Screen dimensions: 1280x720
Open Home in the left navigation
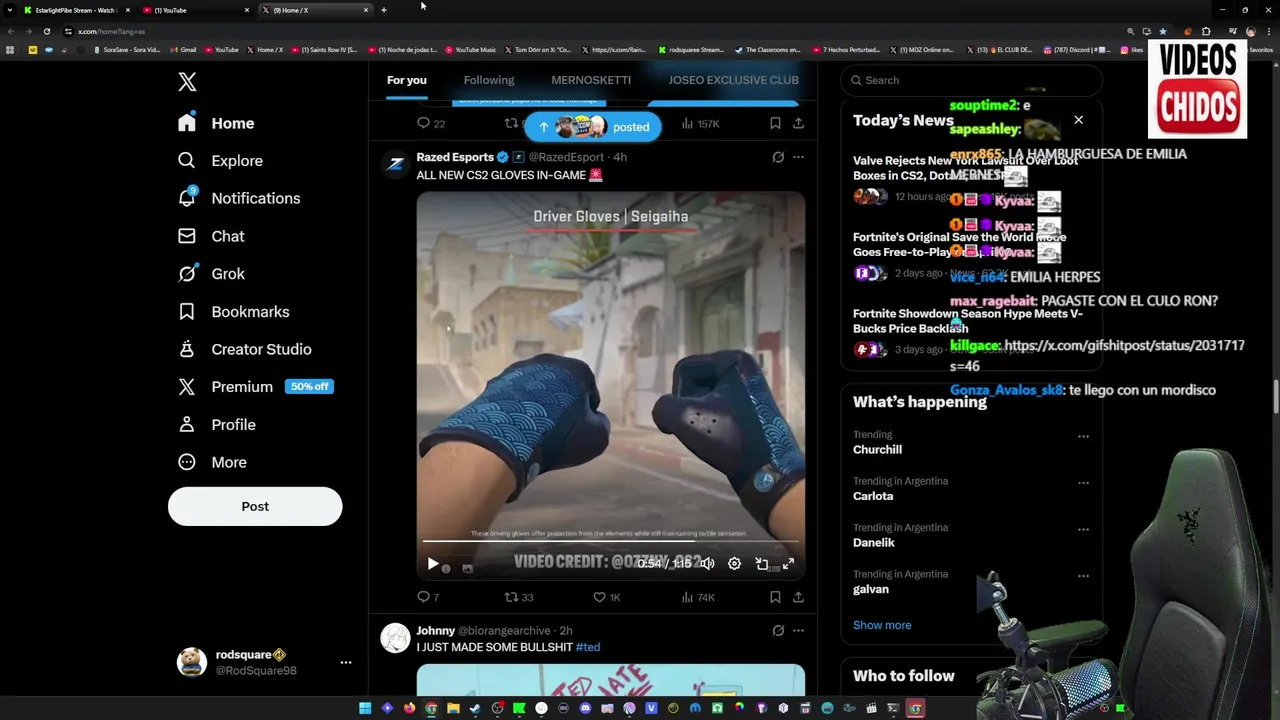[x=217, y=123]
